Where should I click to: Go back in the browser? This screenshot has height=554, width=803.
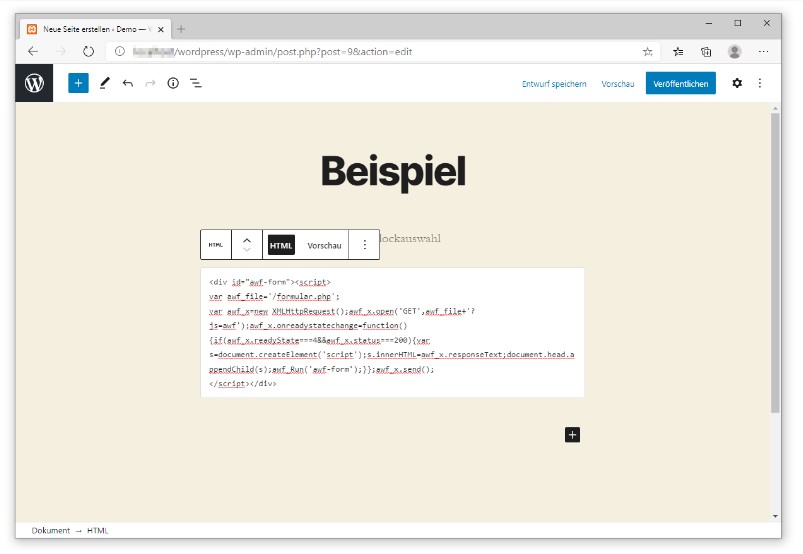33,51
